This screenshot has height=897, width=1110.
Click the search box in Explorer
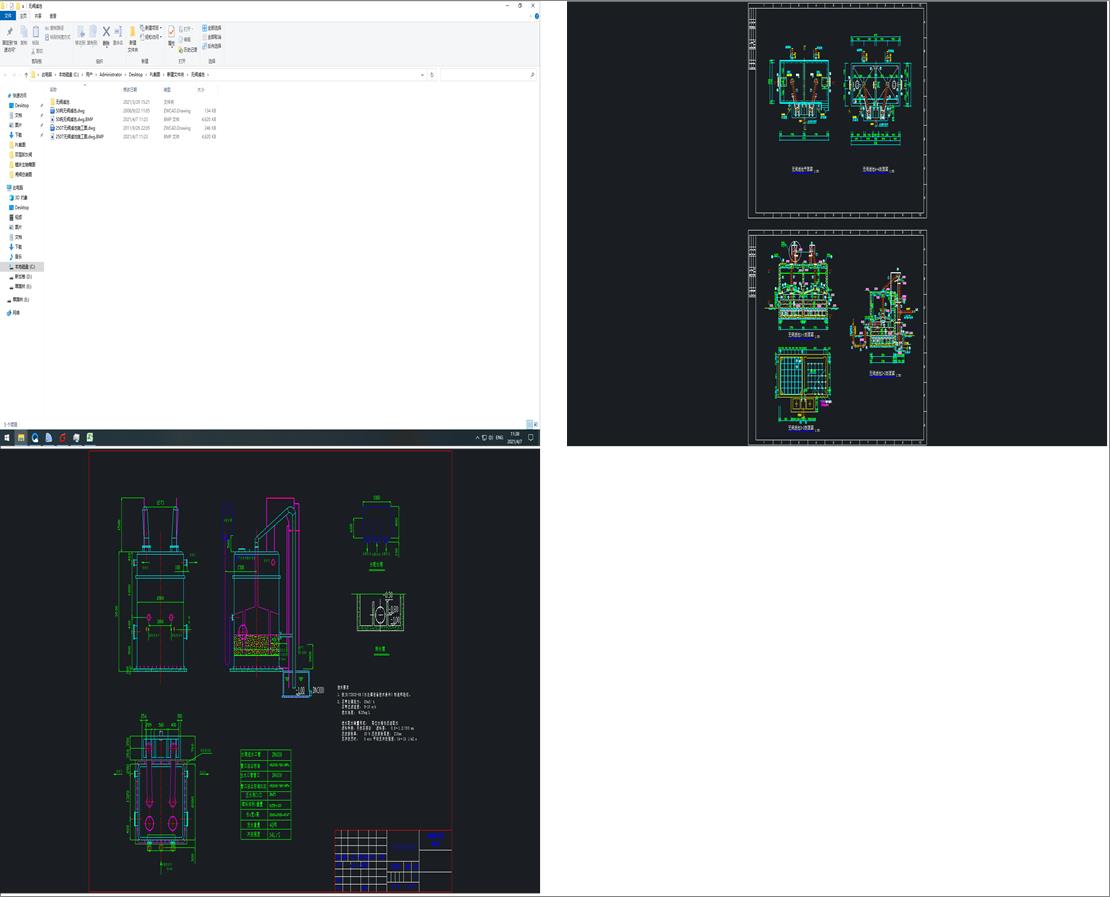click(487, 74)
